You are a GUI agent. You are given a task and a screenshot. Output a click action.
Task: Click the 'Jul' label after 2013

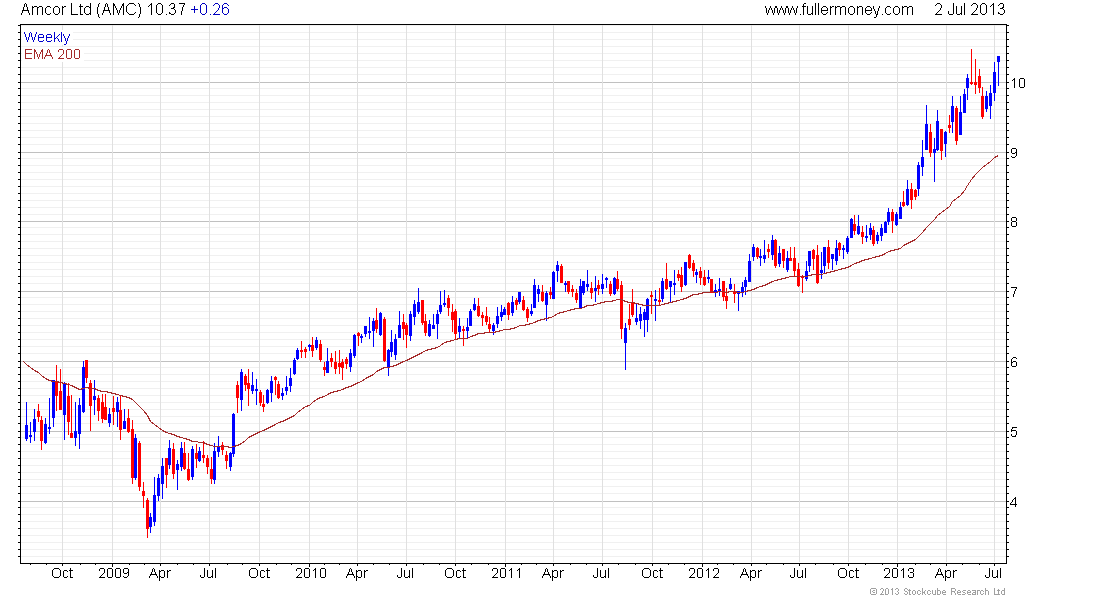[x=994, y=573]
